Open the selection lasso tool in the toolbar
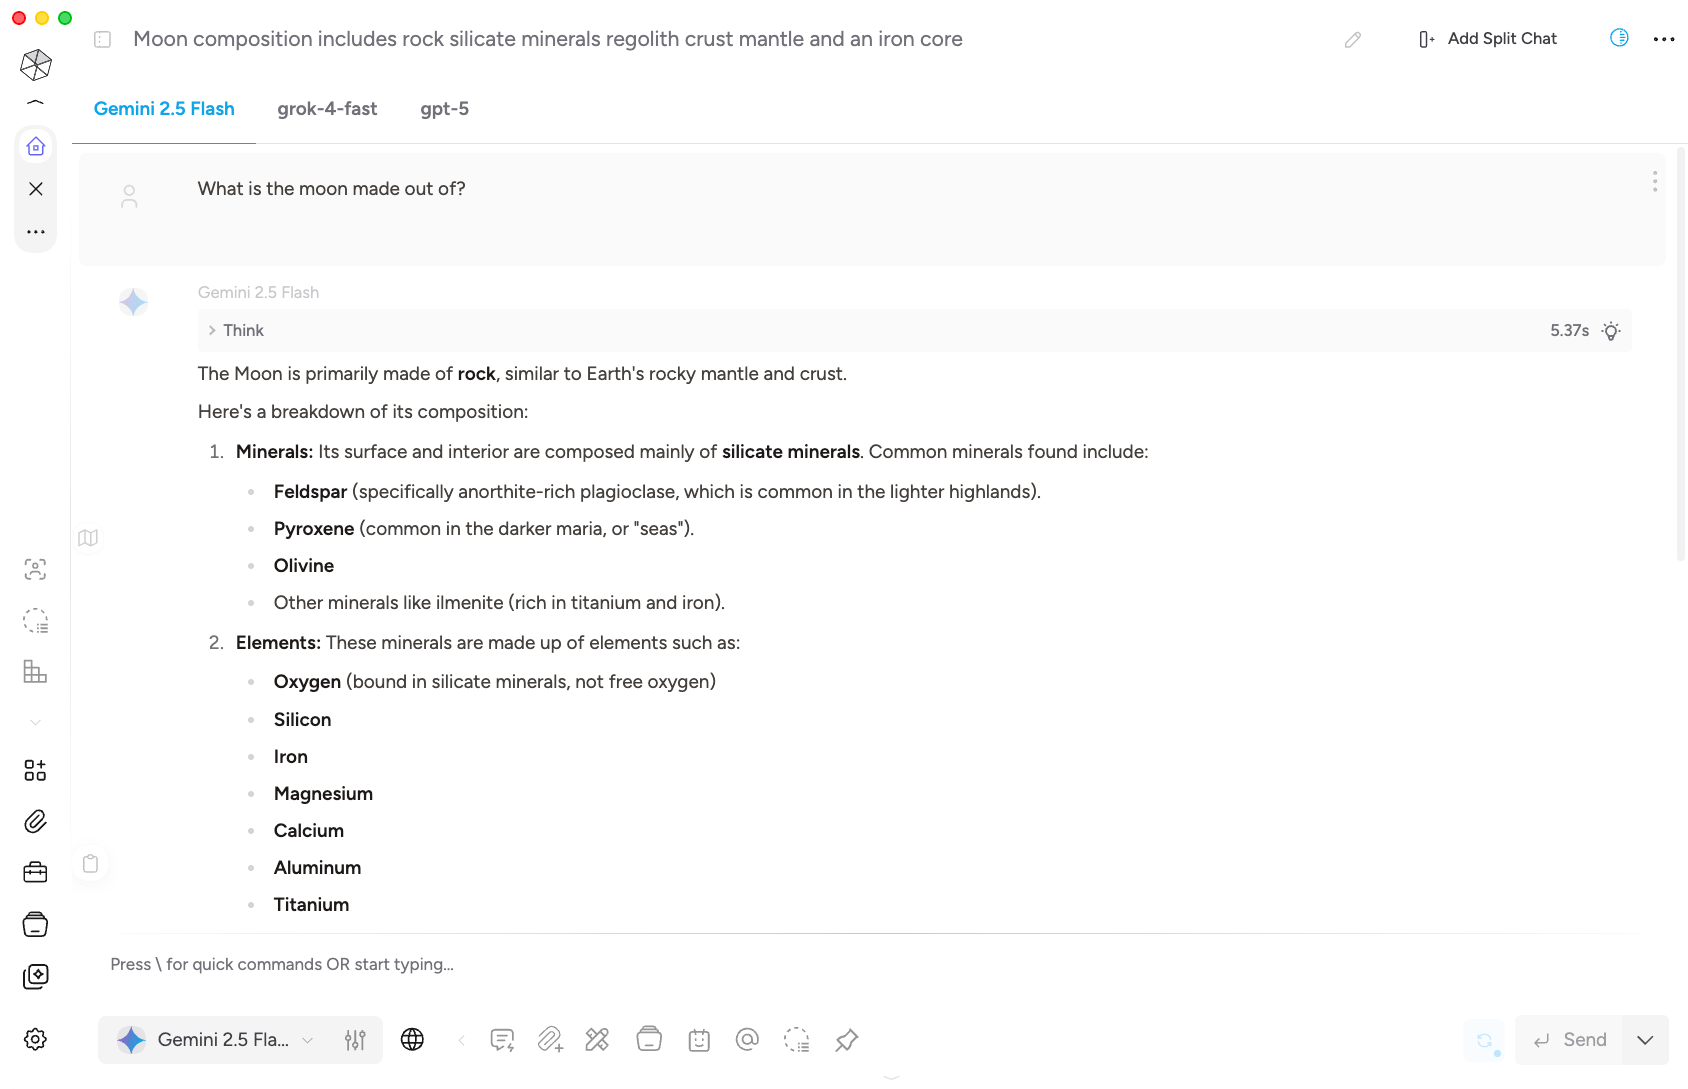The image size is (1688, 1089). pyautogui.click(x=797, y=1040)
